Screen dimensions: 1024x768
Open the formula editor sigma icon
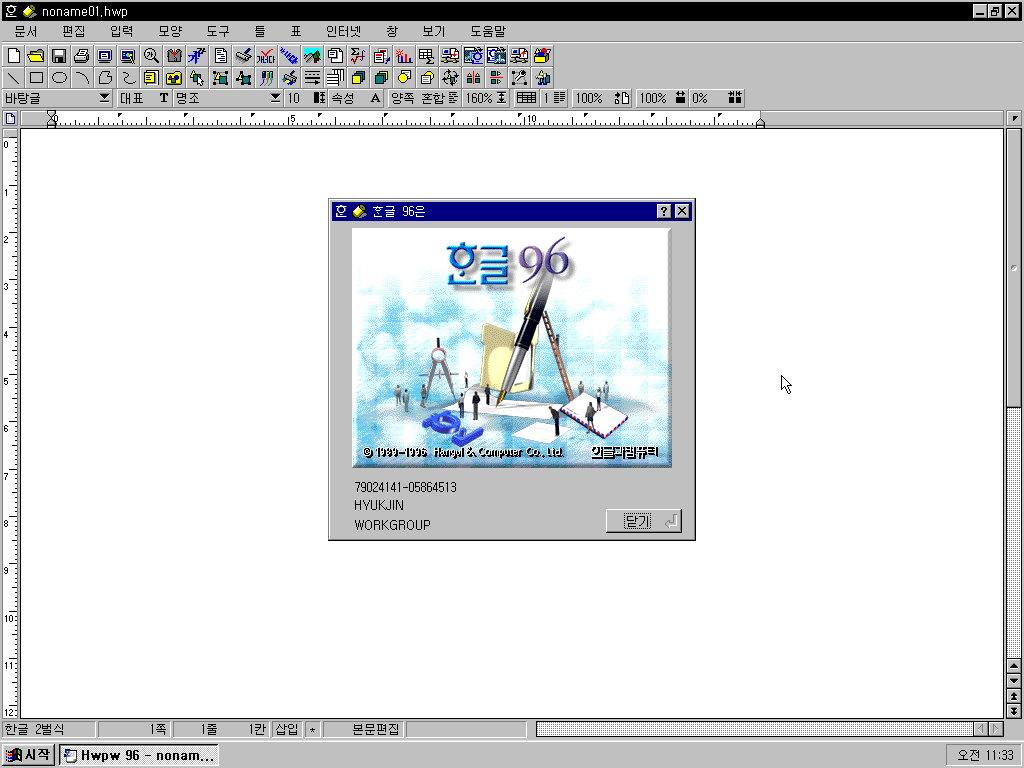pos(358,56)
